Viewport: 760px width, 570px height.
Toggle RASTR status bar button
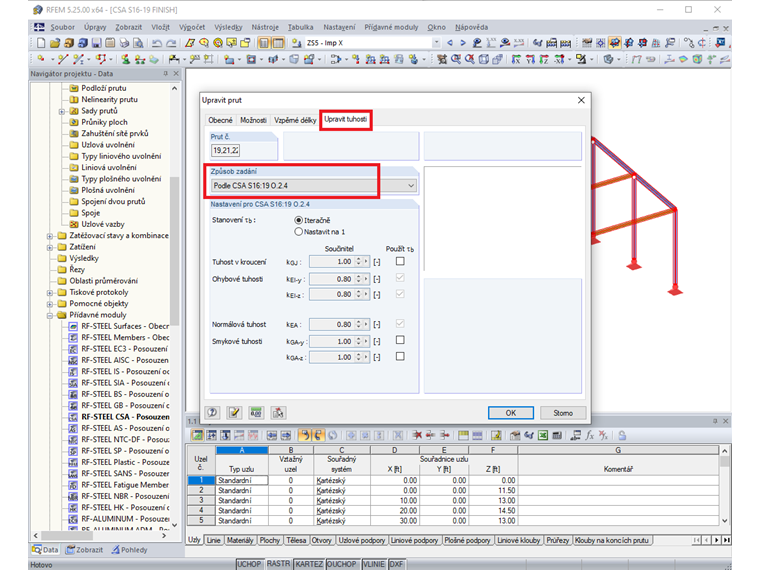pos(278,564)
